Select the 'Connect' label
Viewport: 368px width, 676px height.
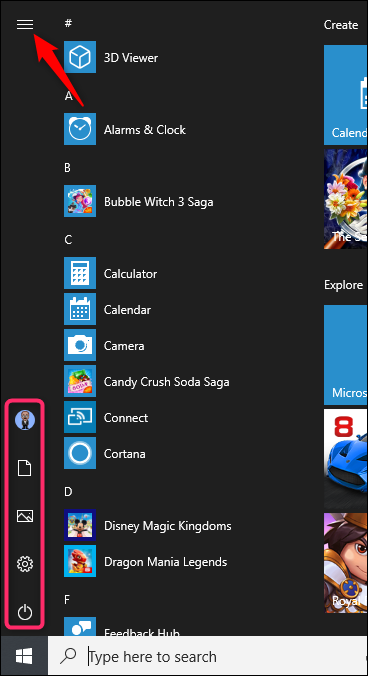click(x=126, y=418)
